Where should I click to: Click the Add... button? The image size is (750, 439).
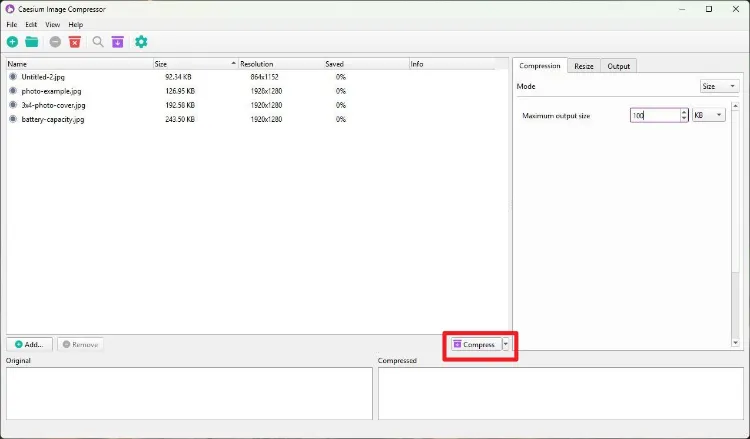click(30, 344)
